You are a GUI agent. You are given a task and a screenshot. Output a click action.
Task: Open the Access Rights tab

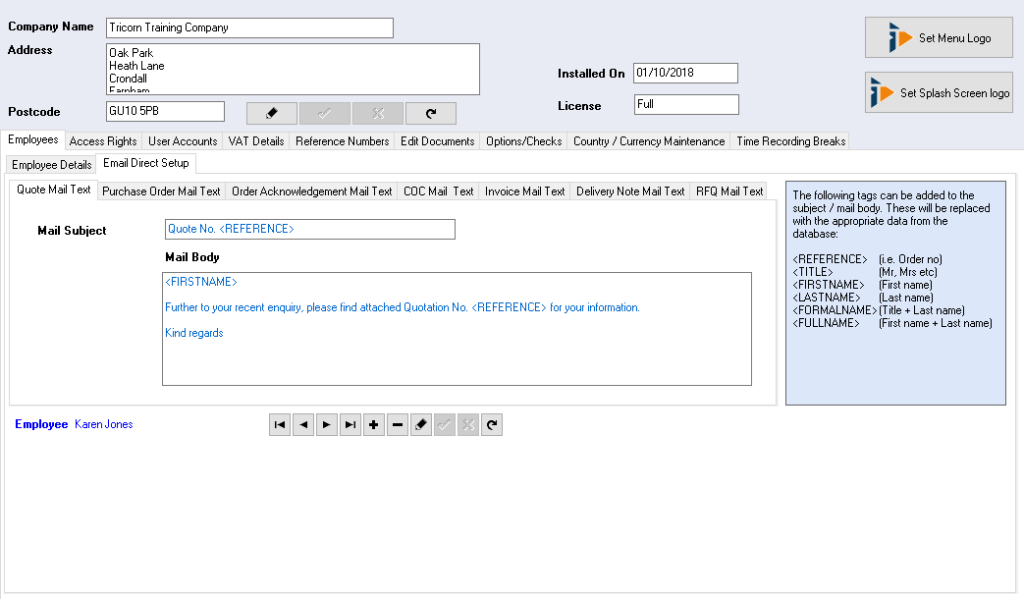tap(103, 141)
